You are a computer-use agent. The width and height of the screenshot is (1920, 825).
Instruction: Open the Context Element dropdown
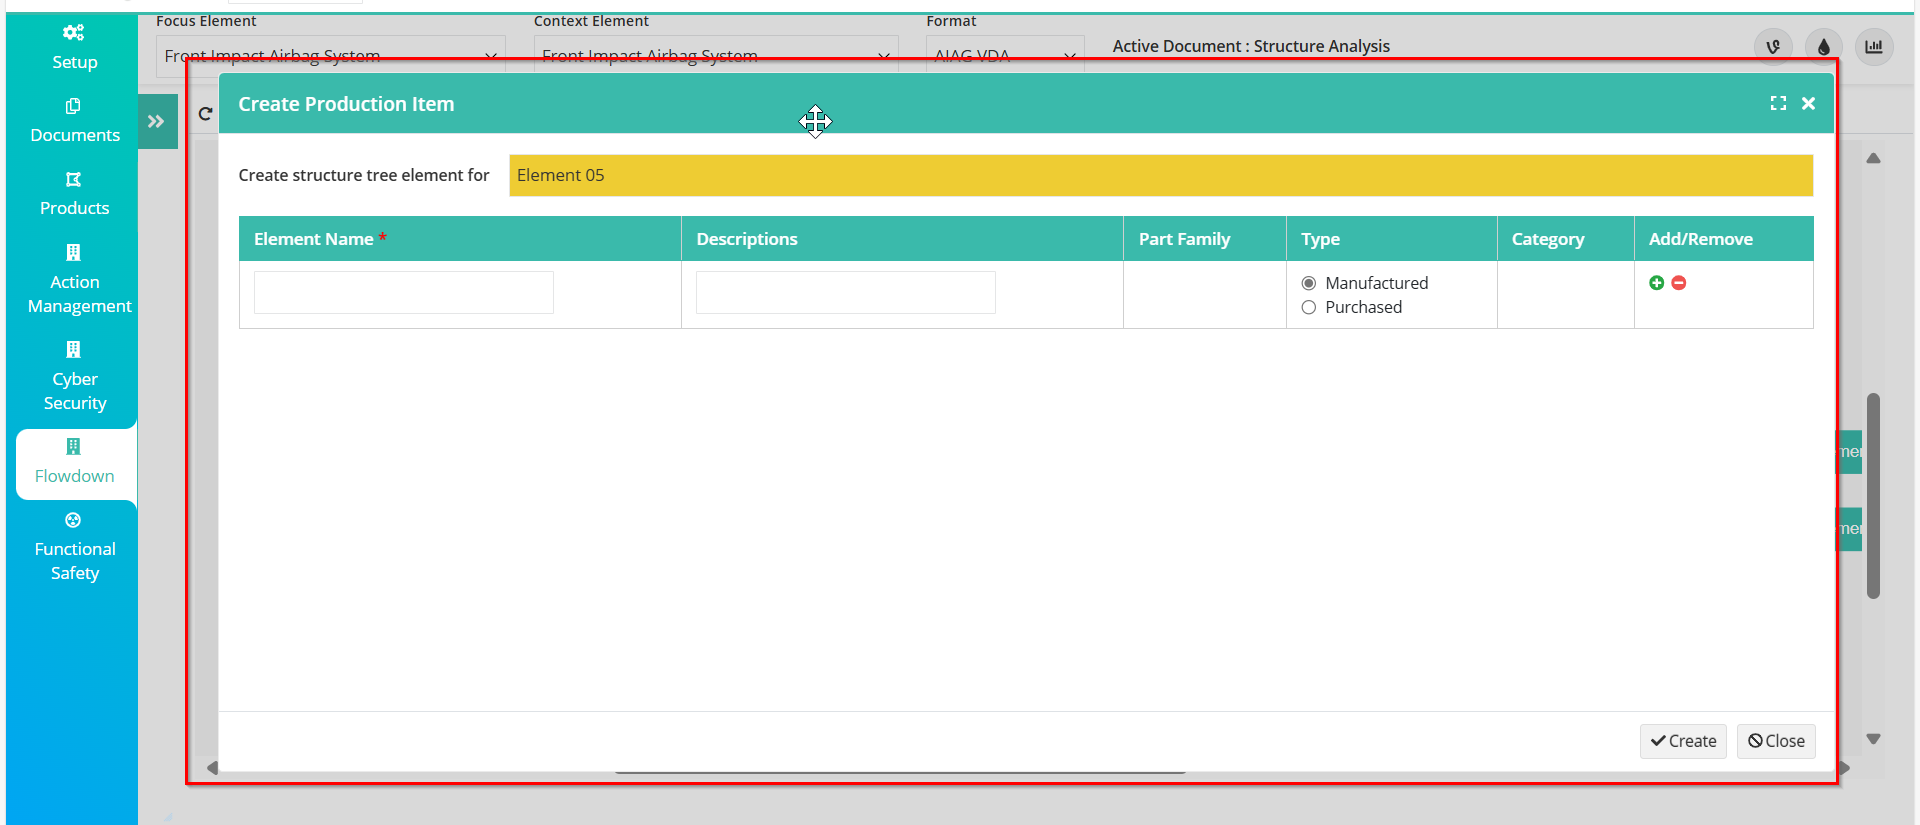pos(716,55)
